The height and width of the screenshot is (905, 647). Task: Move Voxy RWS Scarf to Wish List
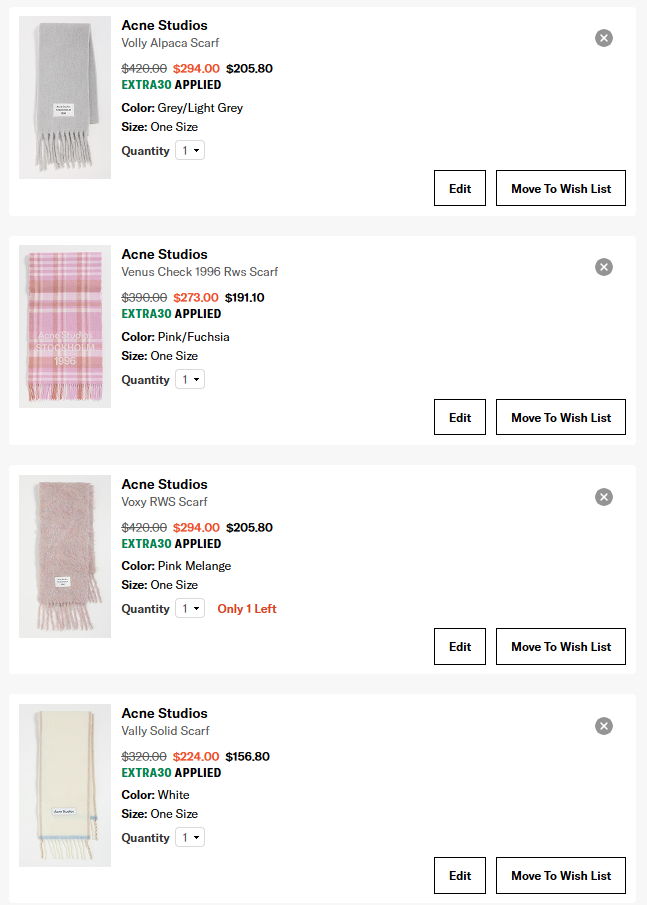(561, 647)
